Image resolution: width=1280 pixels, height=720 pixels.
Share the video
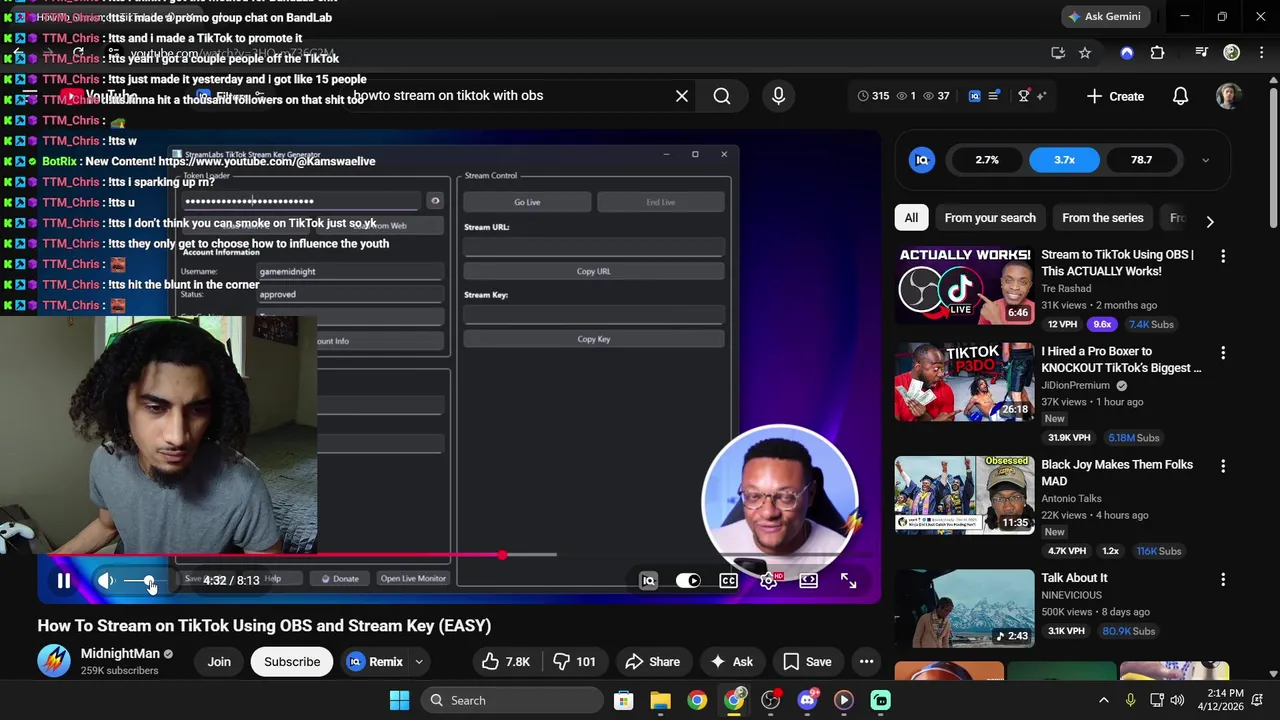652,661
